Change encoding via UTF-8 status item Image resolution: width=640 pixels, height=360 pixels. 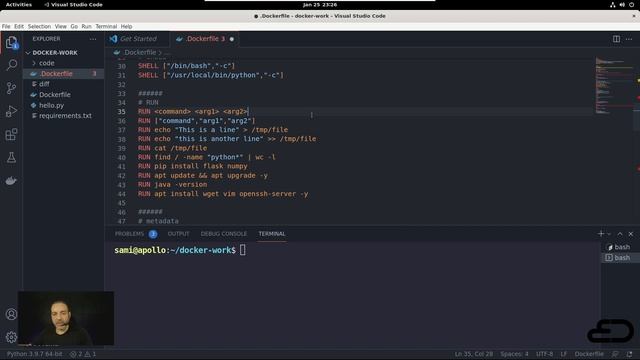544,354
